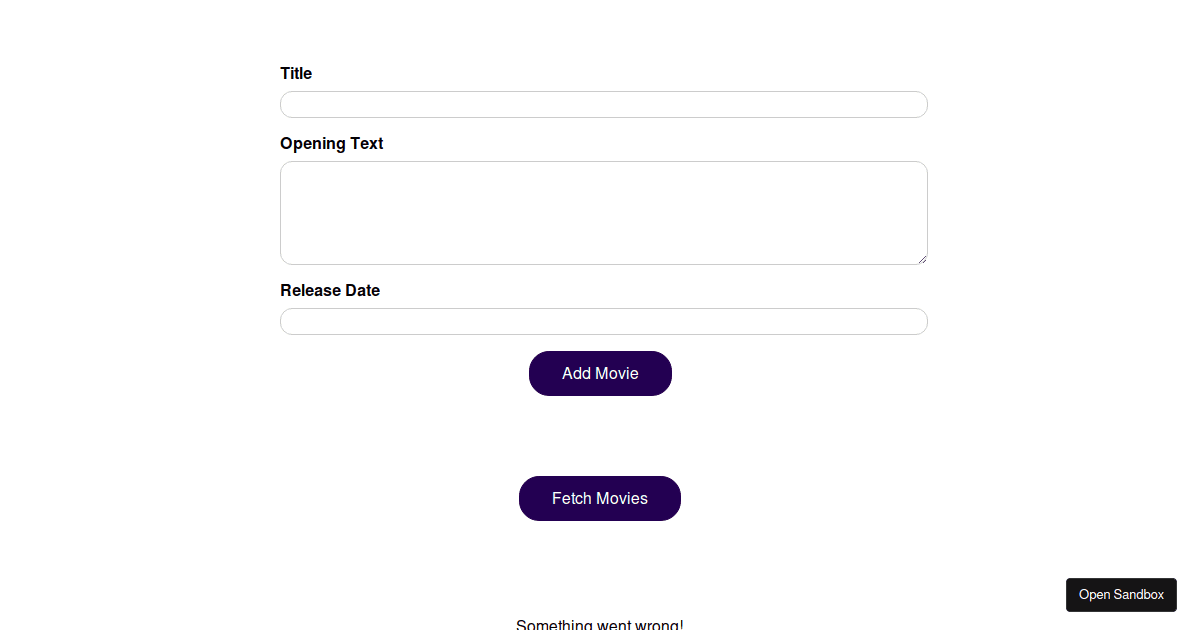Reload the movie list using Fetch Movies

click(x=600, y=498)
